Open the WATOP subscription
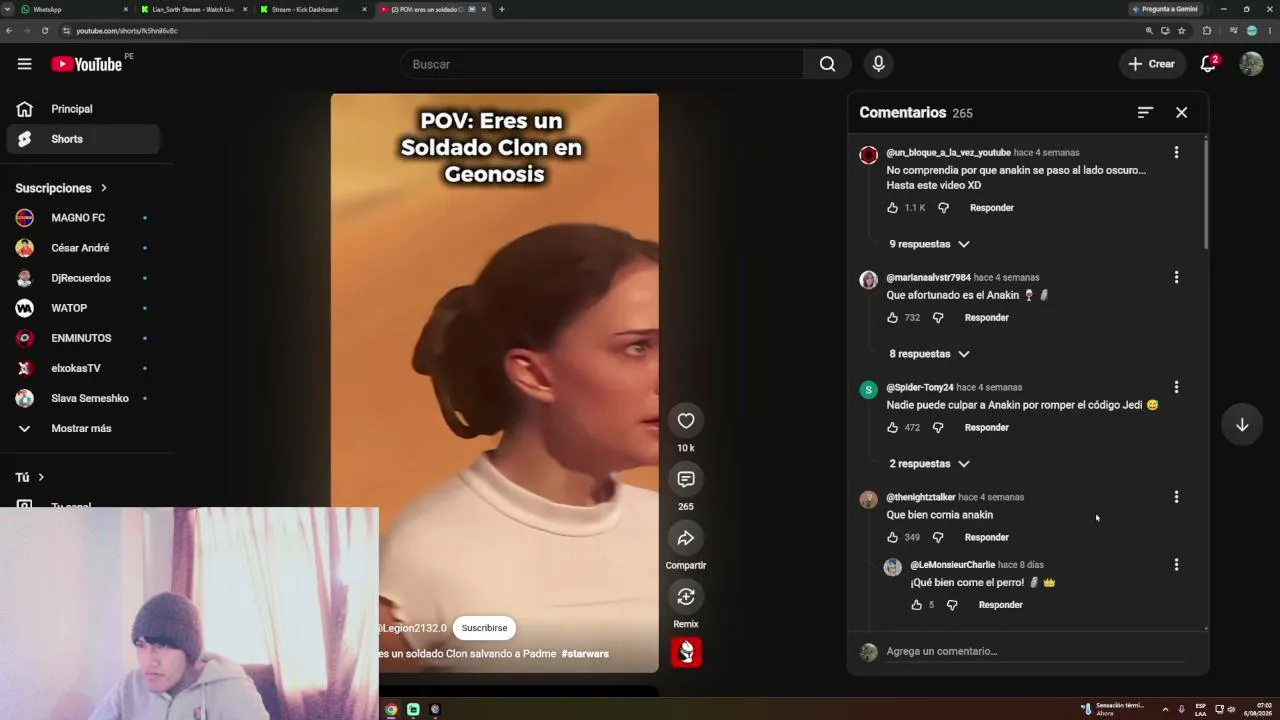This screenshot has height=720, width=1280. pyautogui.click(x=83, y=308)
